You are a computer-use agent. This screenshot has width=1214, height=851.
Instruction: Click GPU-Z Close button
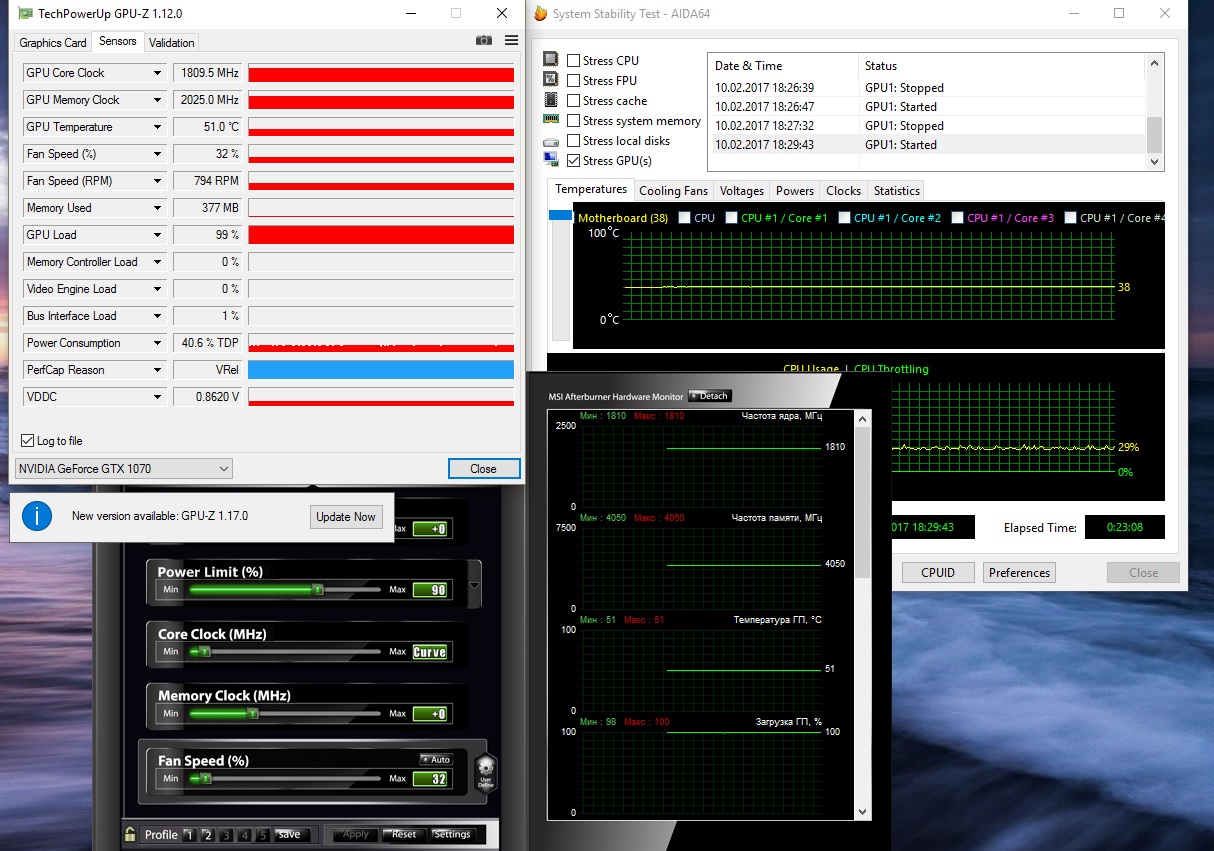coord(483,468)
